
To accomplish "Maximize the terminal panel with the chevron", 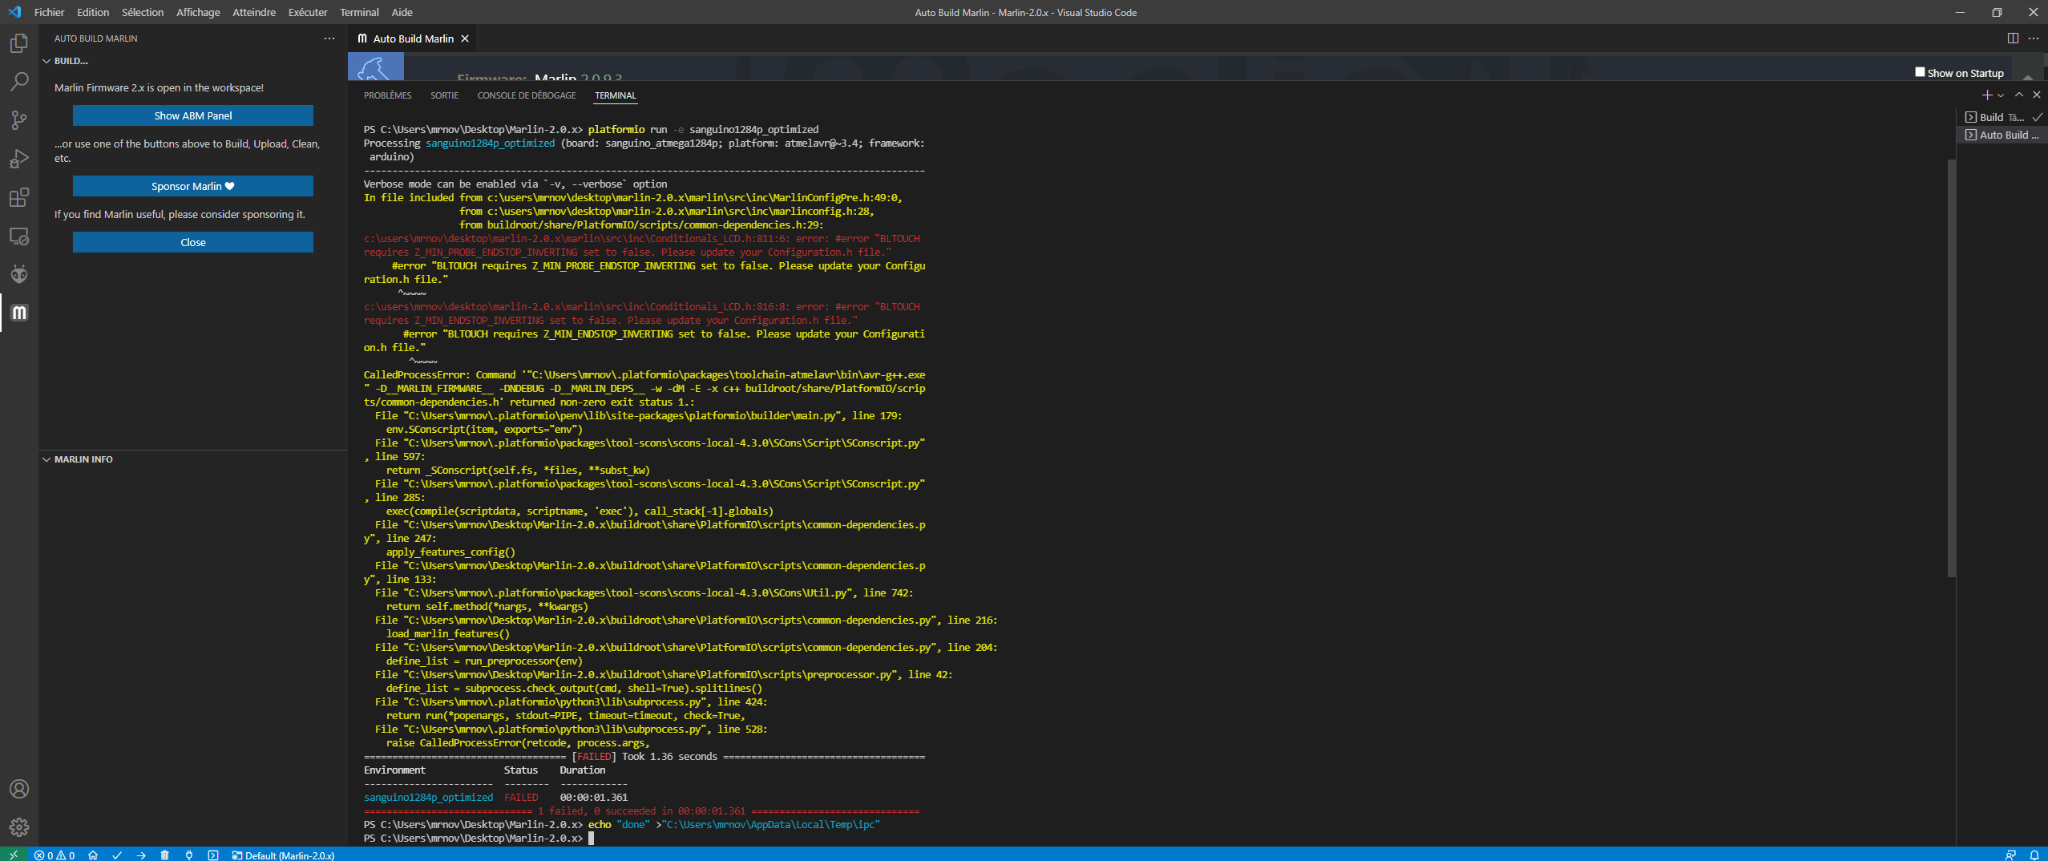I will coord(2018,95).
